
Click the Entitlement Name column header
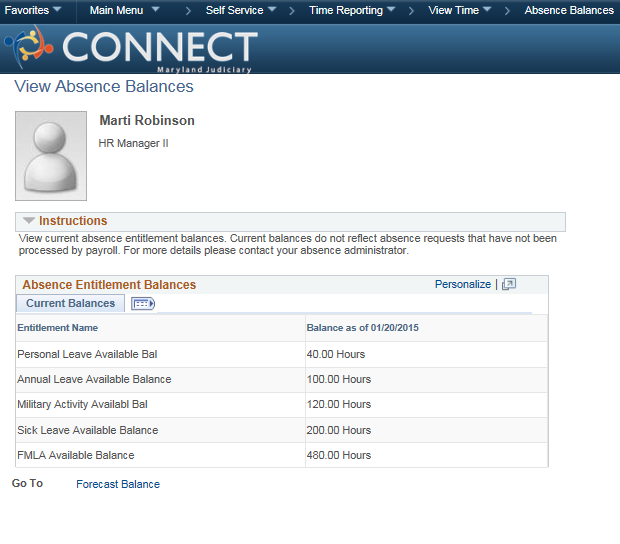pos(58,328)
